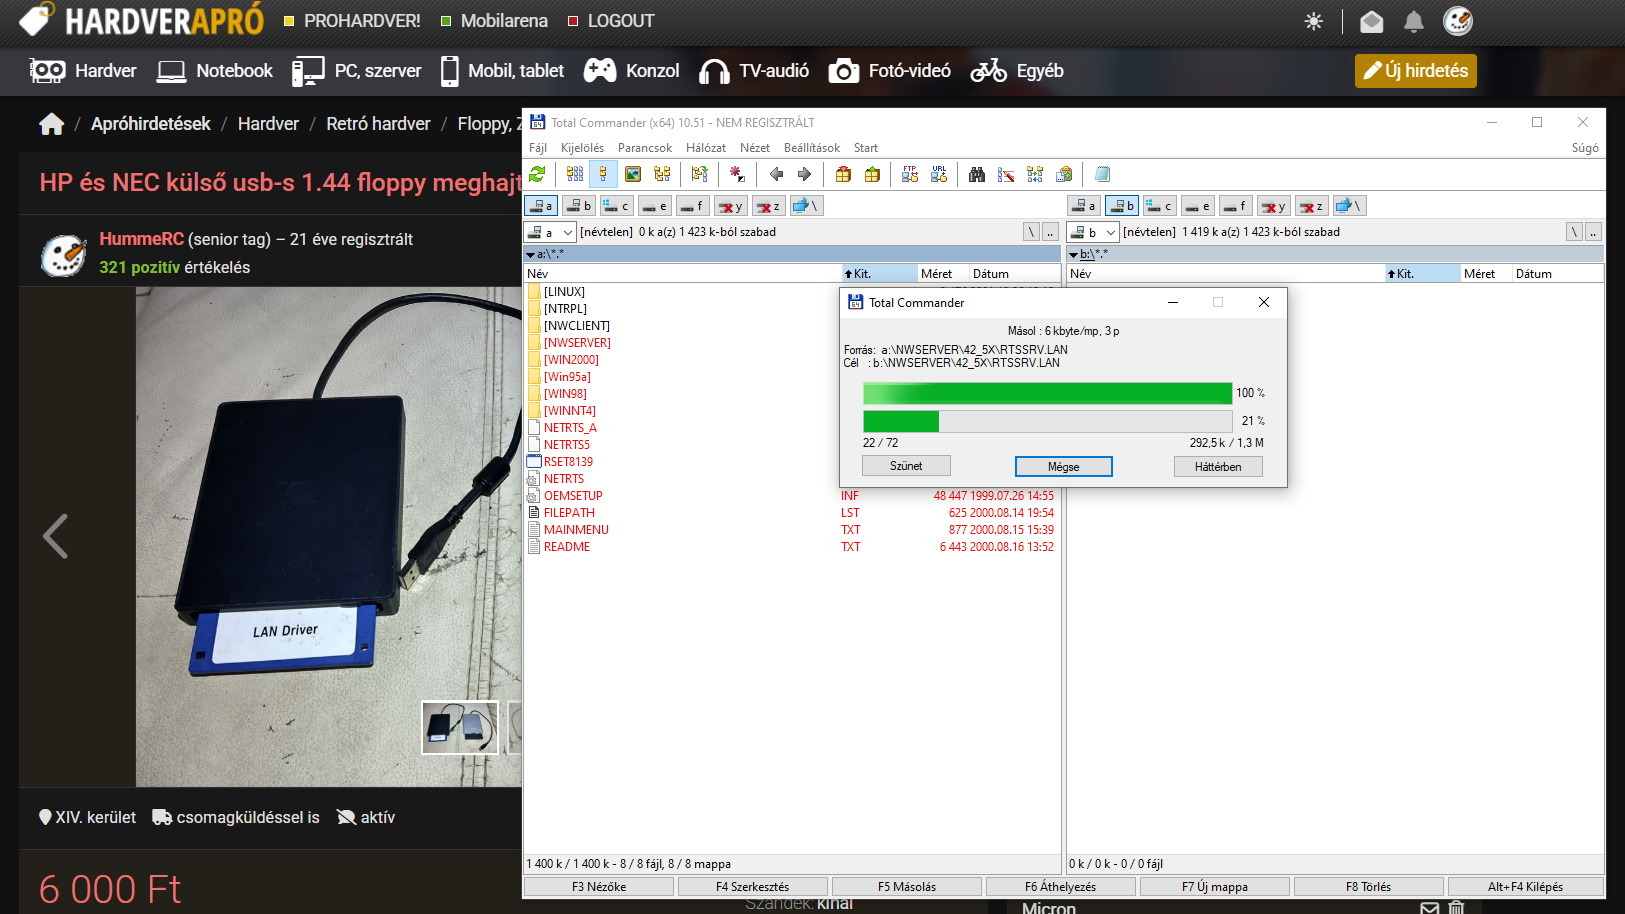
Task: Cancel the copy with Mégse button
Action: tap(1063, 467)
